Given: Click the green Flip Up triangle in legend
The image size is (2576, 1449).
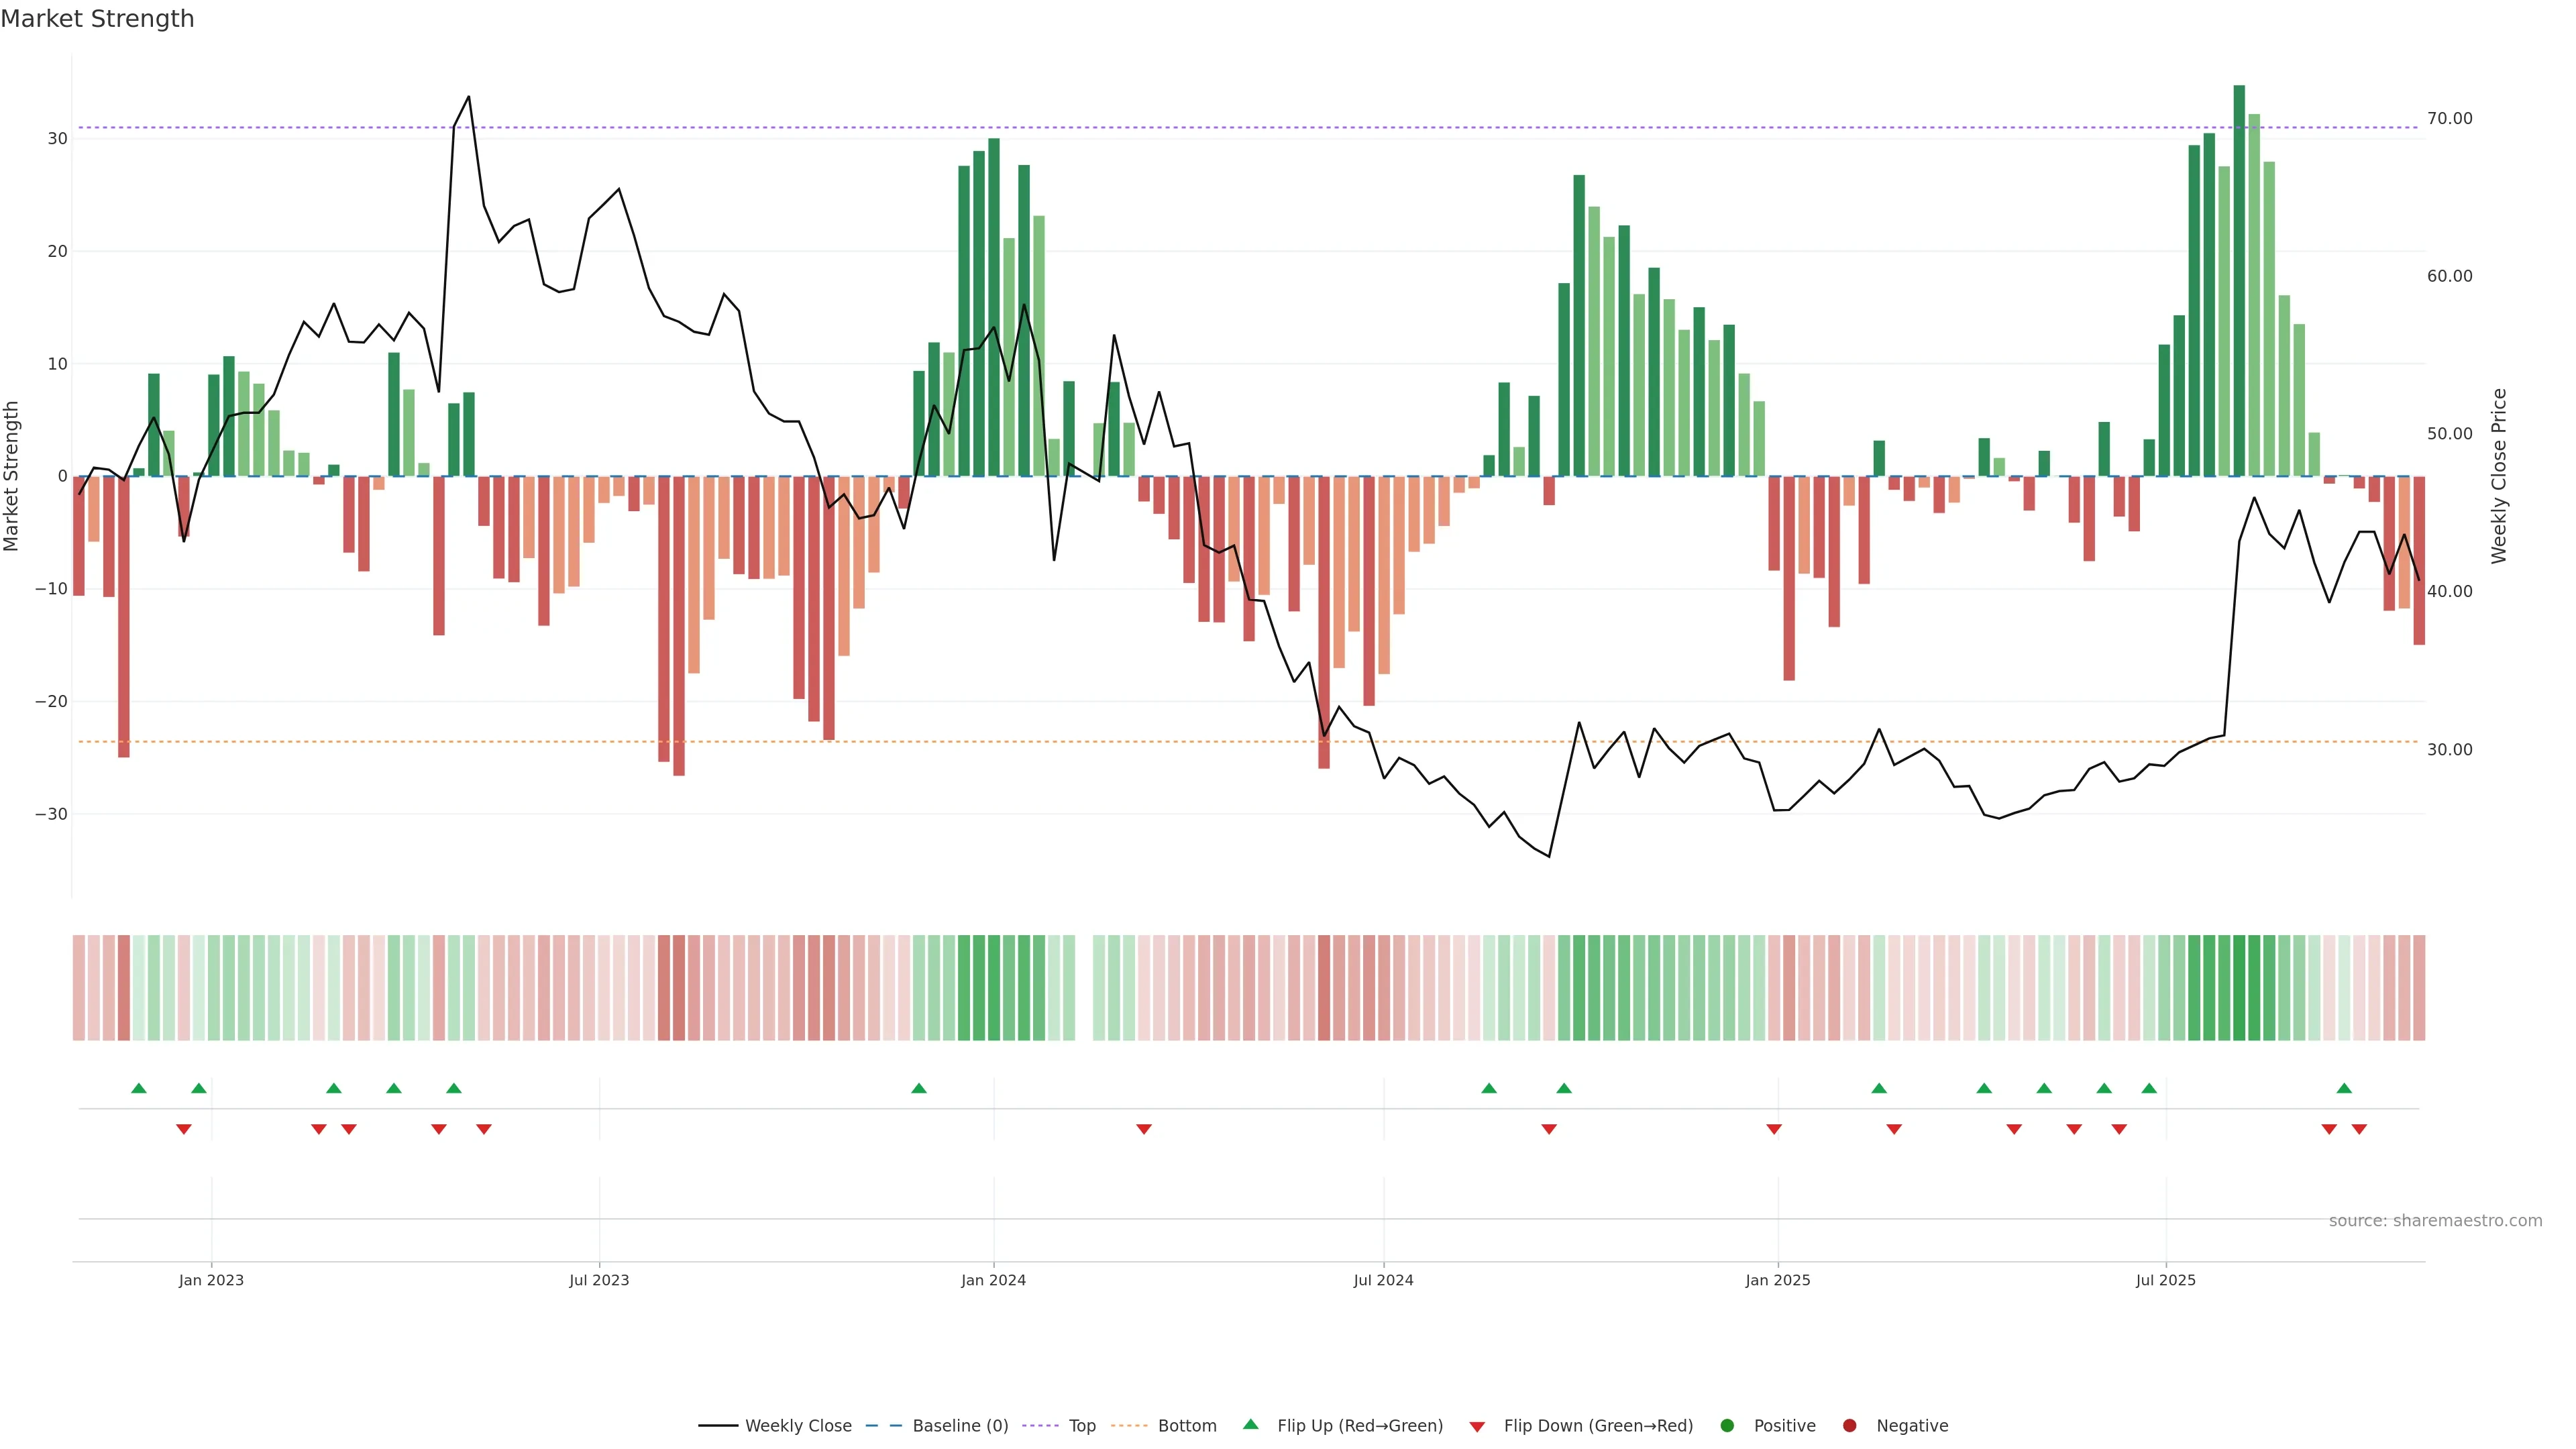Looking at the screenshot, I should pos(1250,1424).
